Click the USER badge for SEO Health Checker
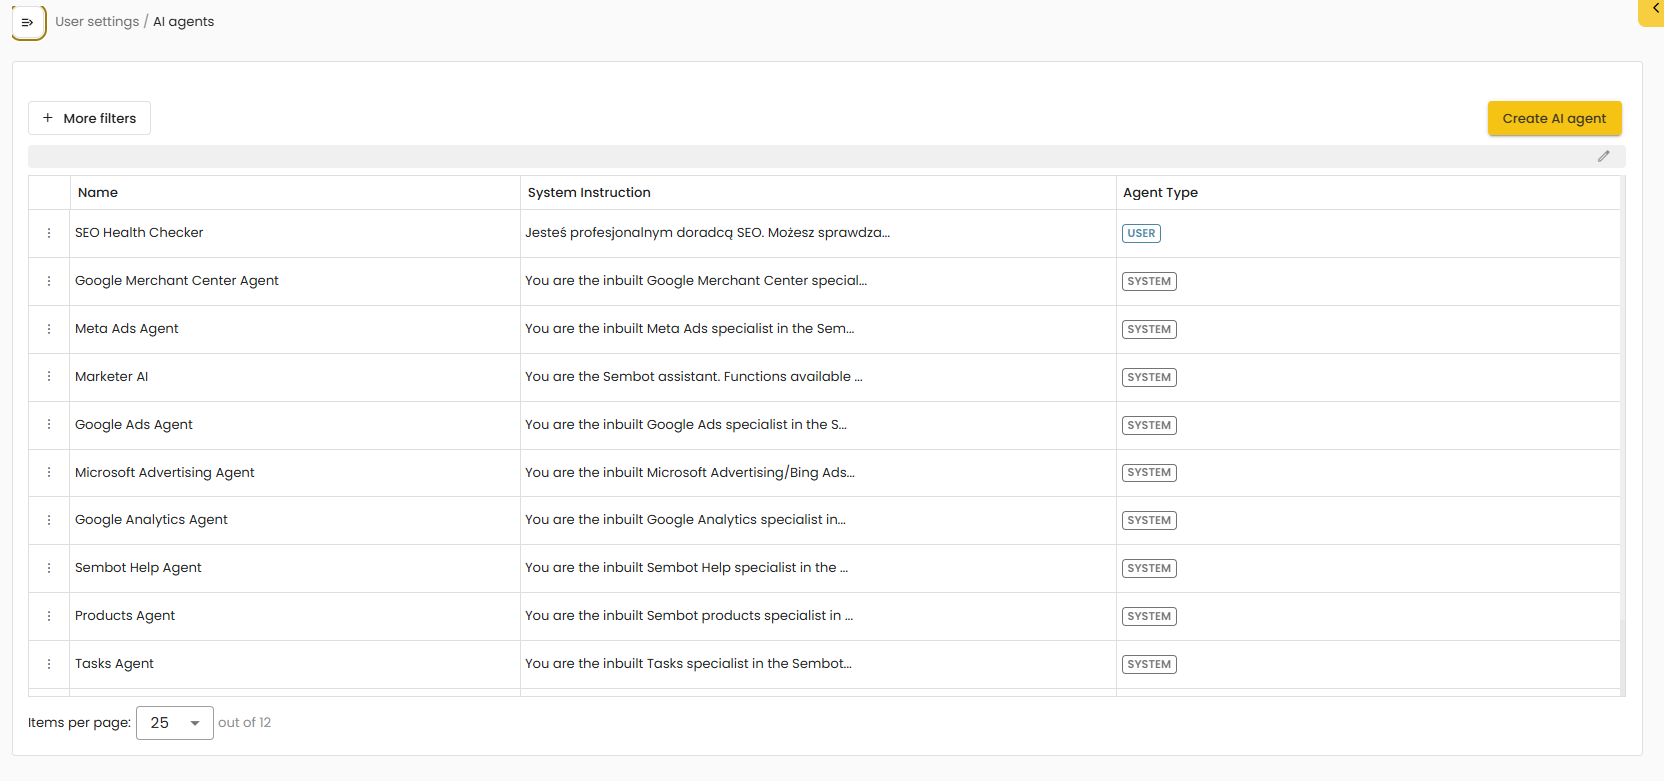The width and height of the screenshot is (1664, 781). click(1141, 233)
